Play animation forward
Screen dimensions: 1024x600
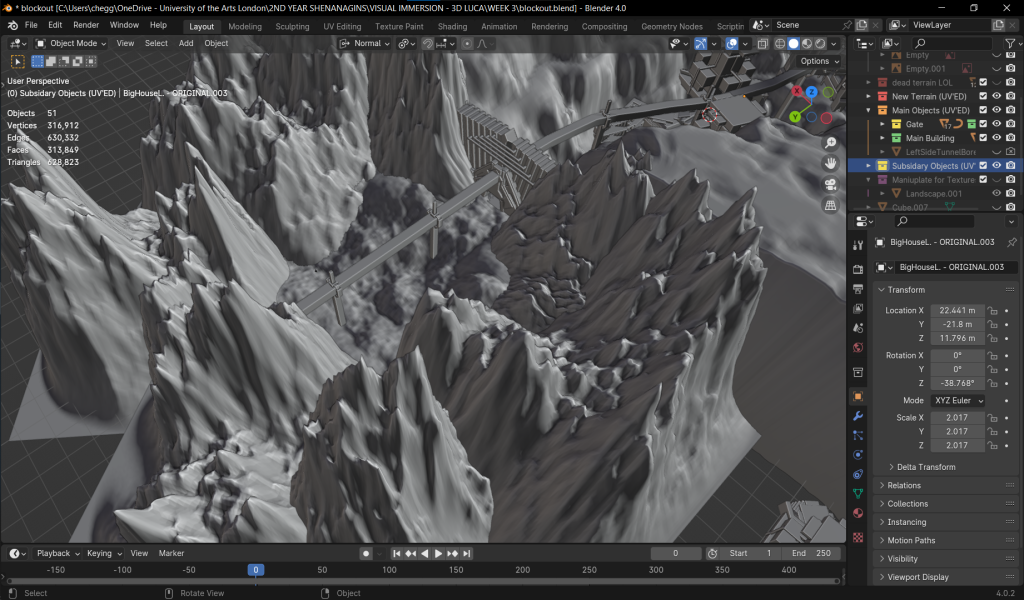click(x=438, y=553)
